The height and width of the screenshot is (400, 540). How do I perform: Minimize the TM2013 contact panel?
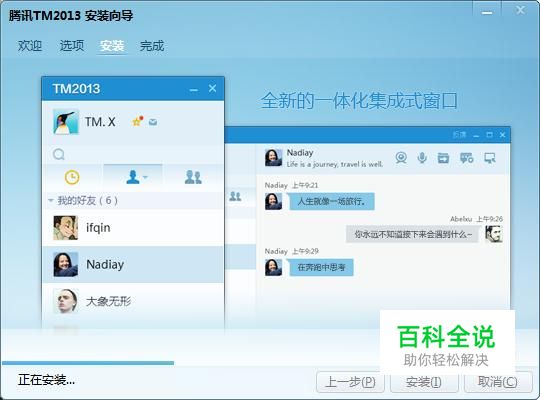click(194, 90)
